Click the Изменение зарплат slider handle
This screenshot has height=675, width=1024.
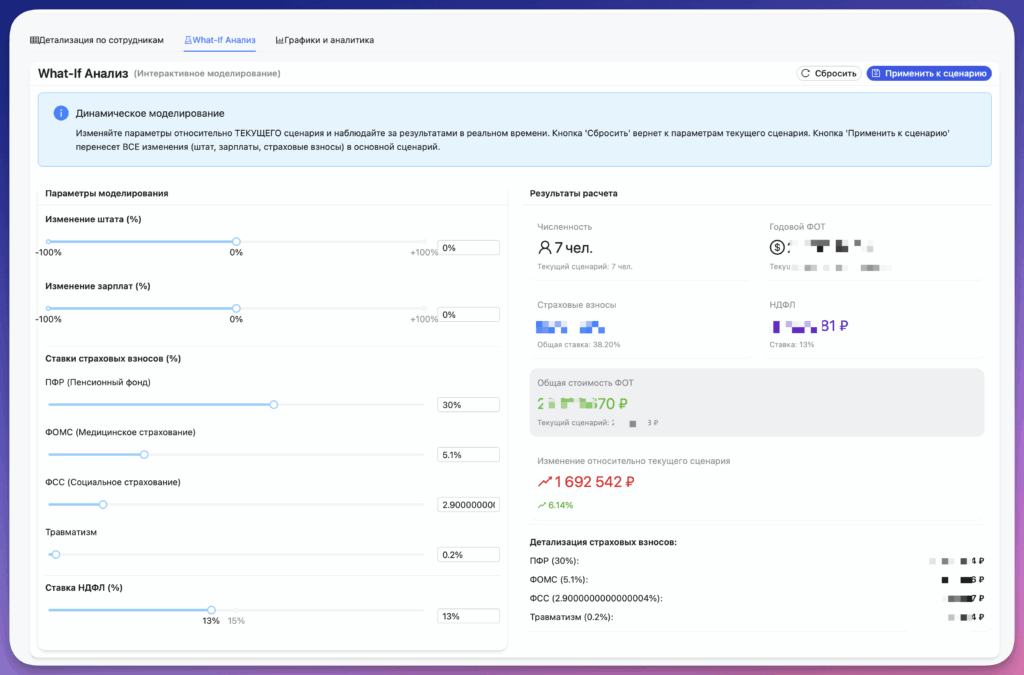click(x=236, y=308)
